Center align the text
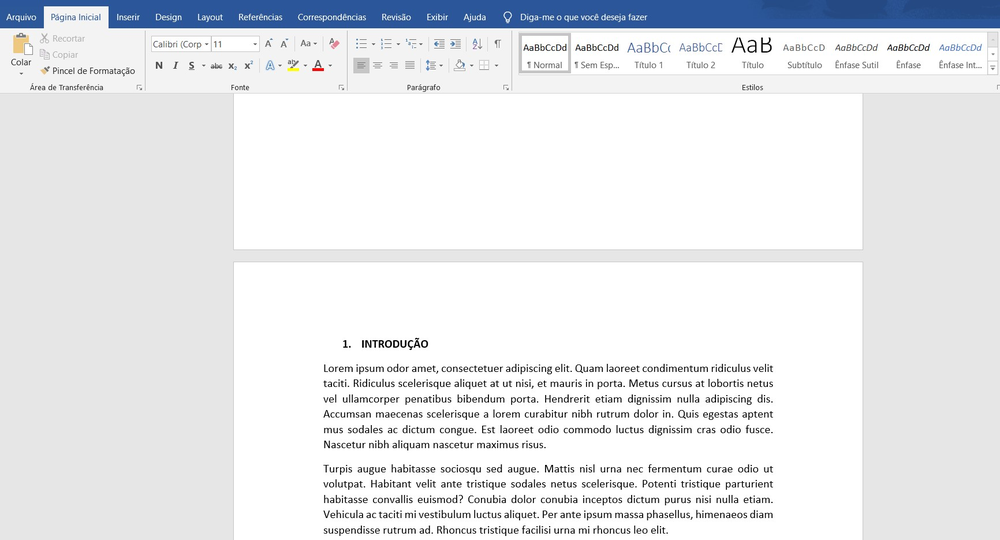1000x540 pixels. click(x=378, y=65)
